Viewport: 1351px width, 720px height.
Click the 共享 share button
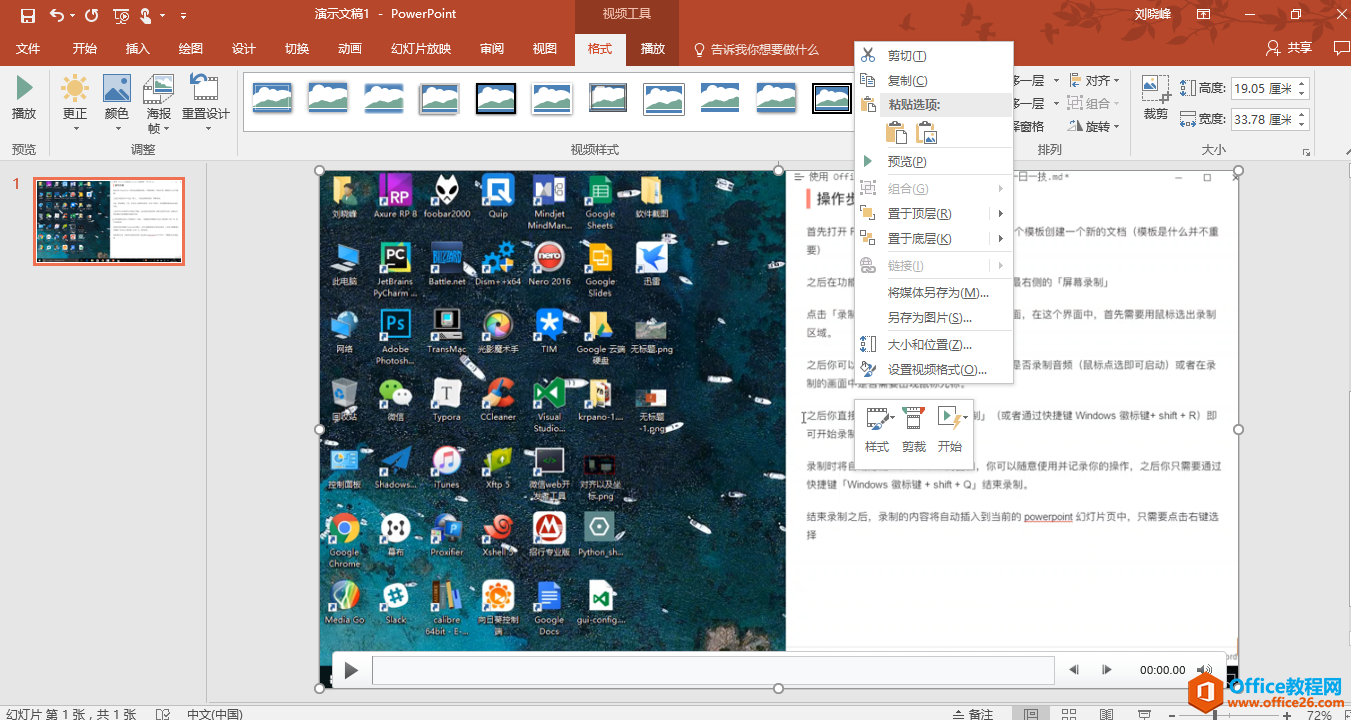pyautogui.click(x=1289, y=48)
